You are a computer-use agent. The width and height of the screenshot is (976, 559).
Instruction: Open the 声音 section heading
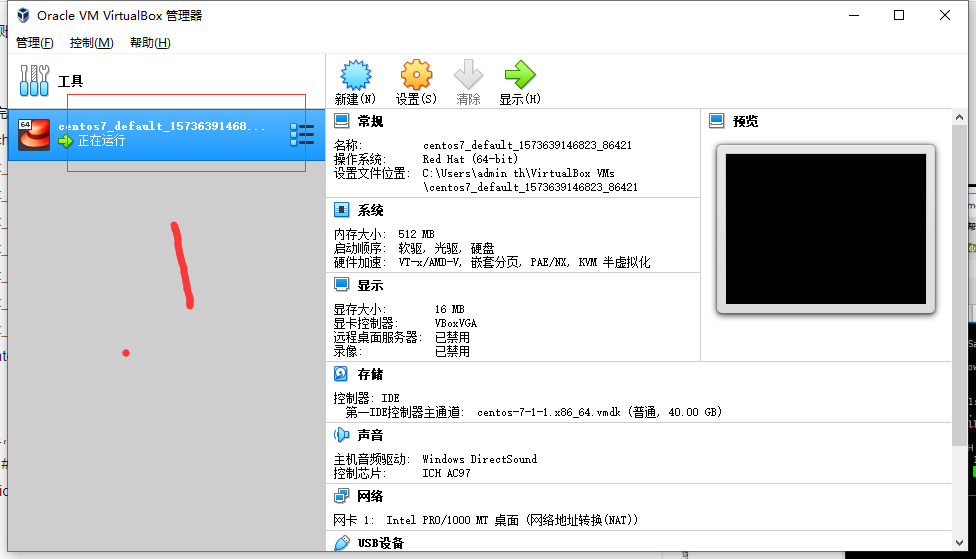pos(370,435)
